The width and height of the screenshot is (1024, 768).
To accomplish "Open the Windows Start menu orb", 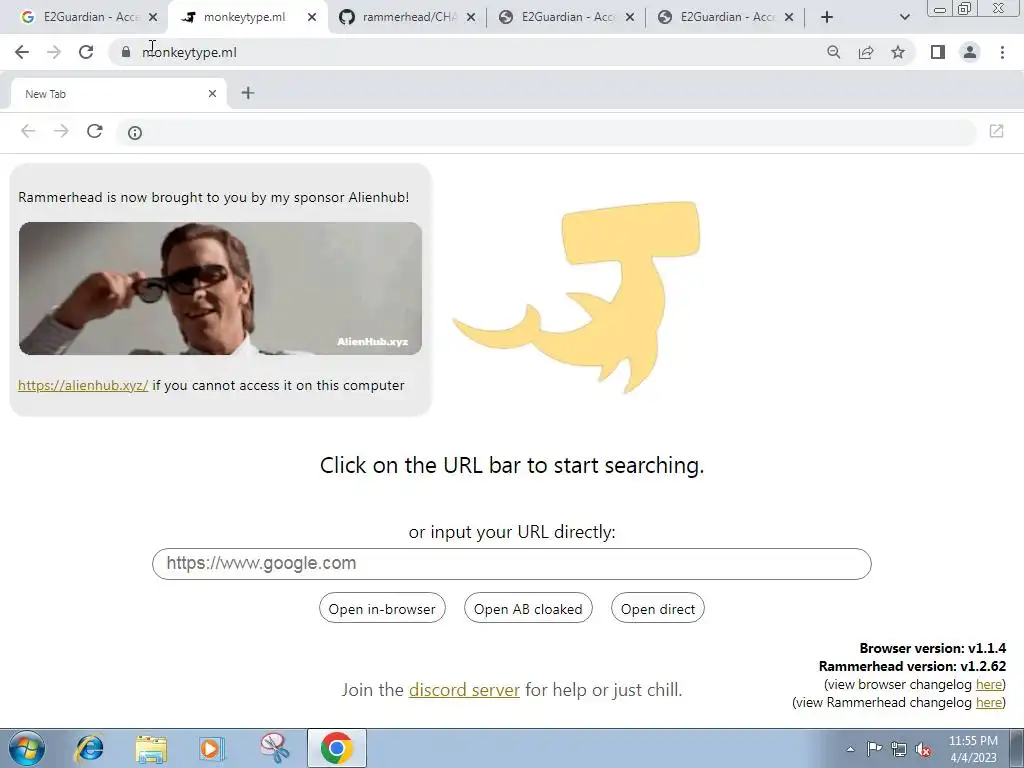I will [27, 748].
